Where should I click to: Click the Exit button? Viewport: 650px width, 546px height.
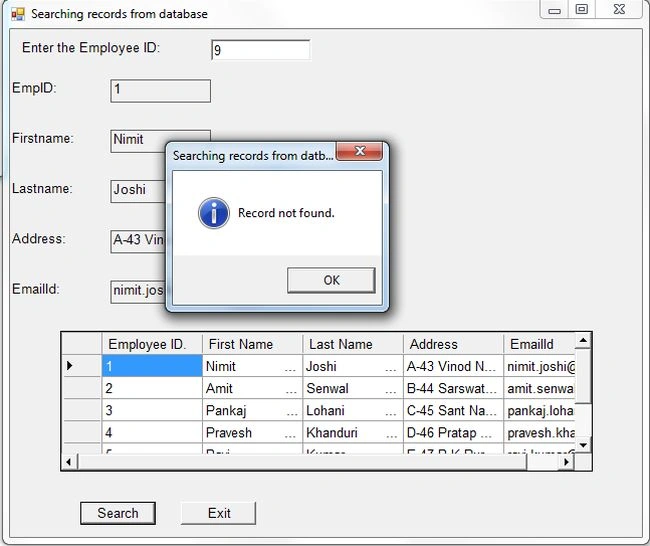[x=218, y=513]
